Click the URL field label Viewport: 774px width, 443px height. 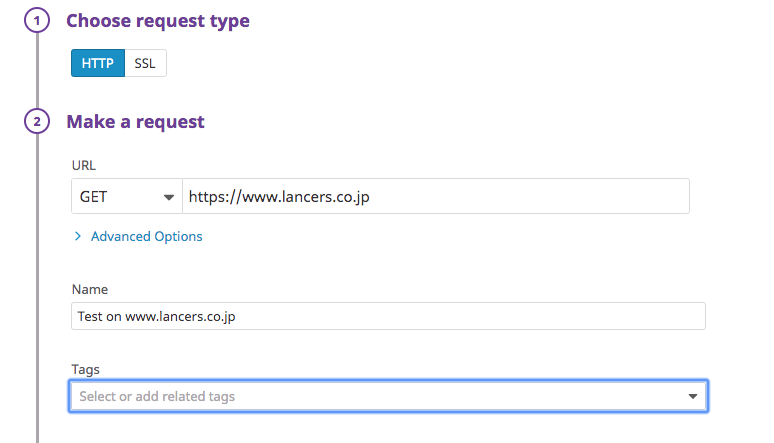83,164
